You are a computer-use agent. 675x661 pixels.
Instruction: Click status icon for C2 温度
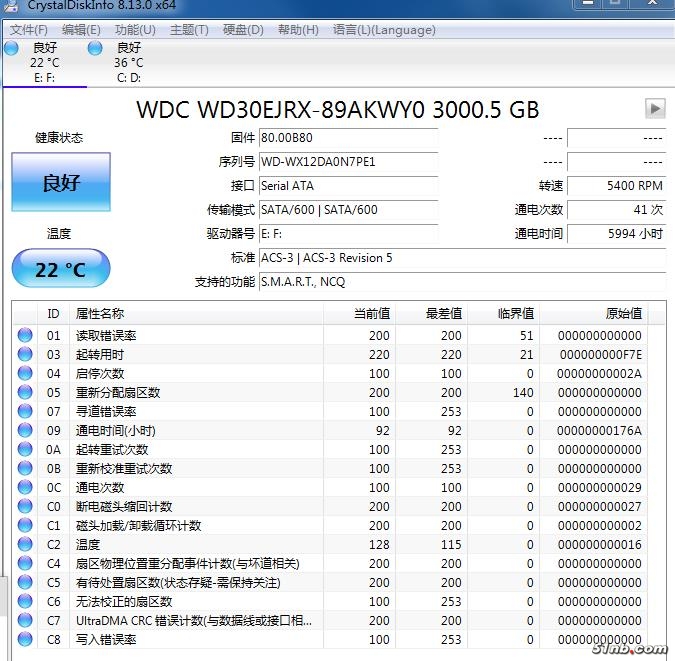[x=25, y=544]
